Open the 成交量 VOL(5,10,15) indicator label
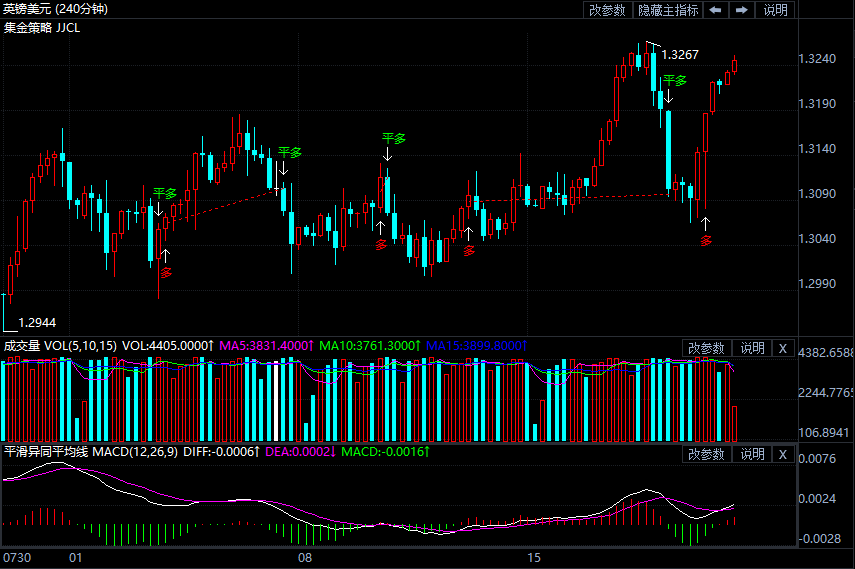 pos(61,345)
